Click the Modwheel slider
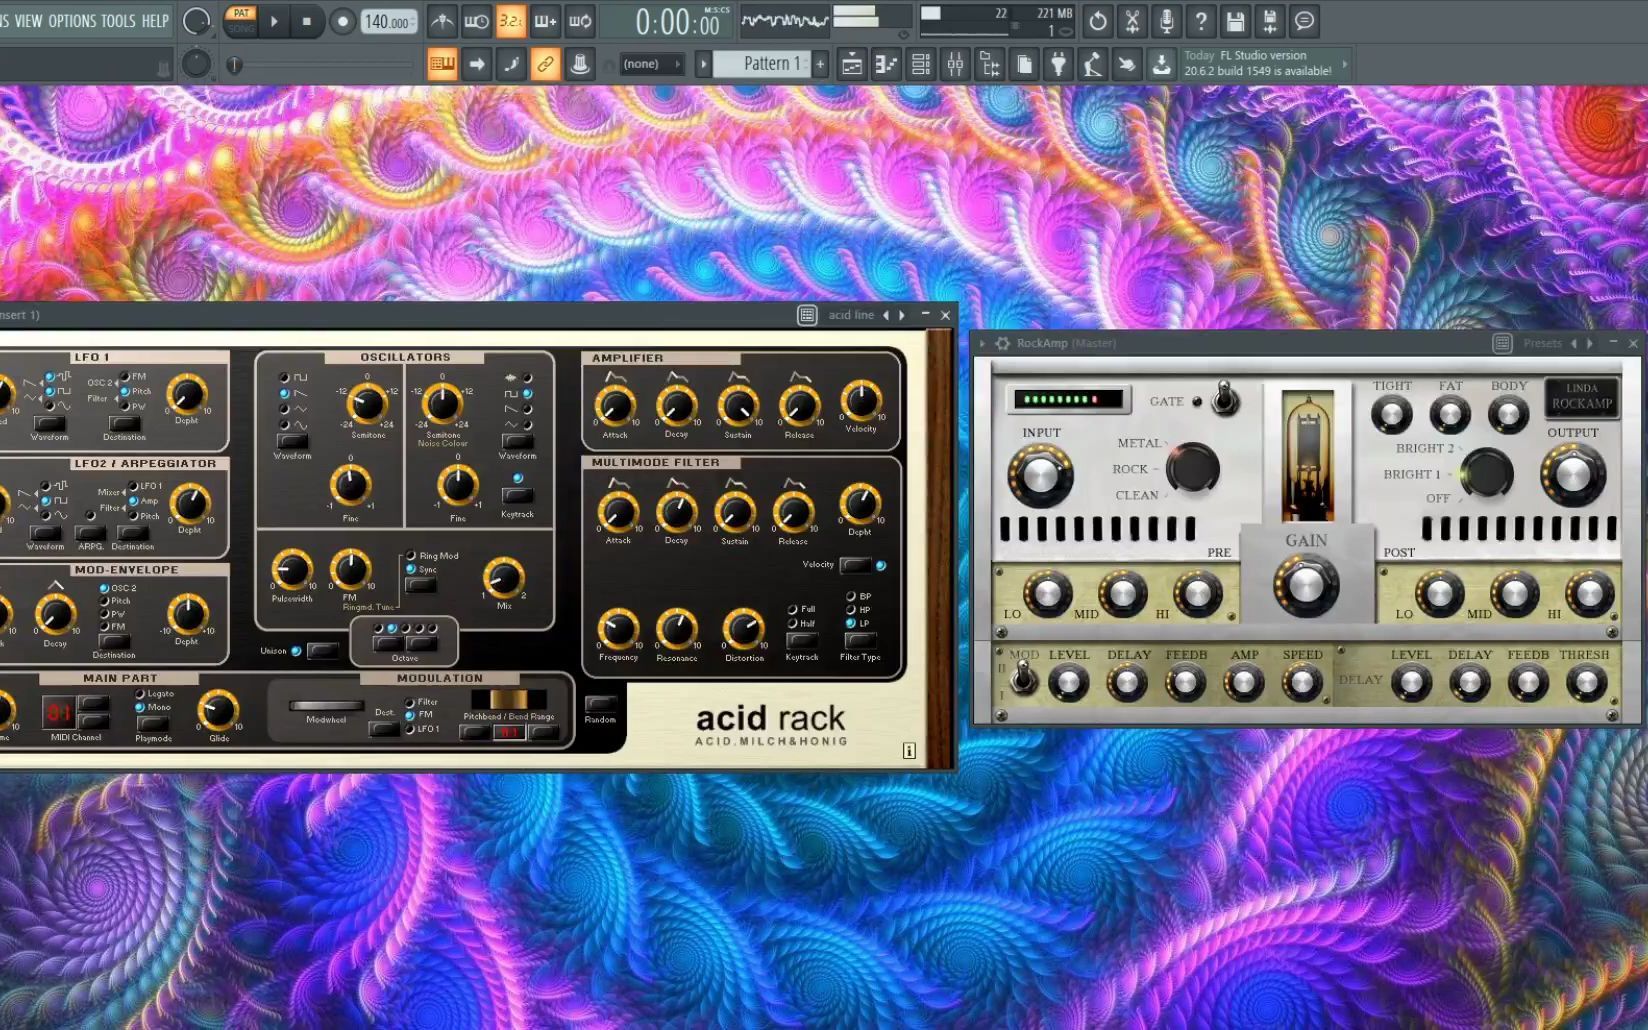Image resolution: width=1648 pixels, height=1030 pixels. pos(326,706)
